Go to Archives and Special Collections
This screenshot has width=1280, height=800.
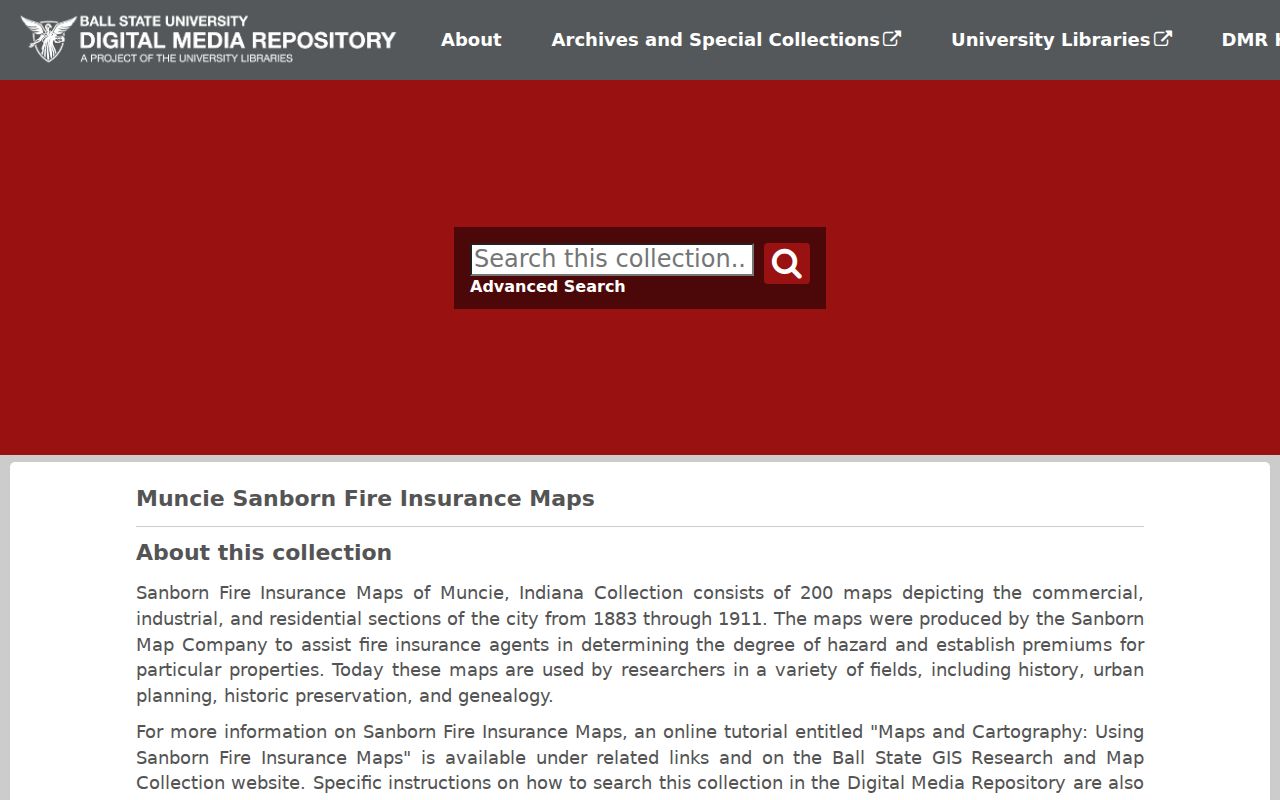(x=726, y=40)
